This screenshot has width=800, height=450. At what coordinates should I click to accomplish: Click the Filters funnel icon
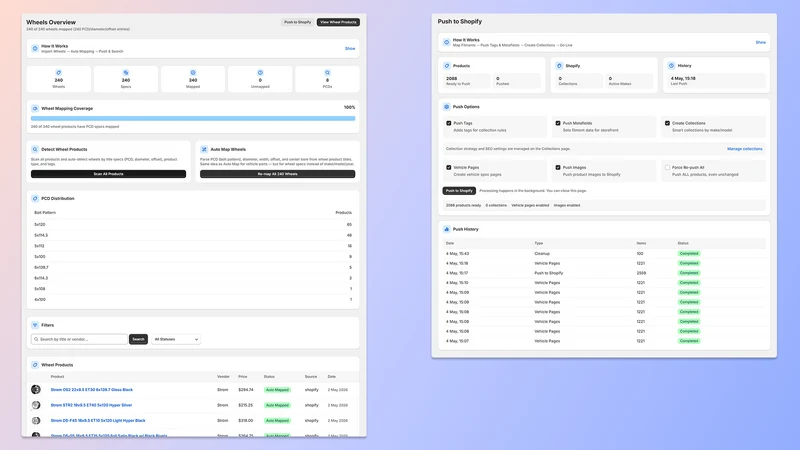click(35, 325)
